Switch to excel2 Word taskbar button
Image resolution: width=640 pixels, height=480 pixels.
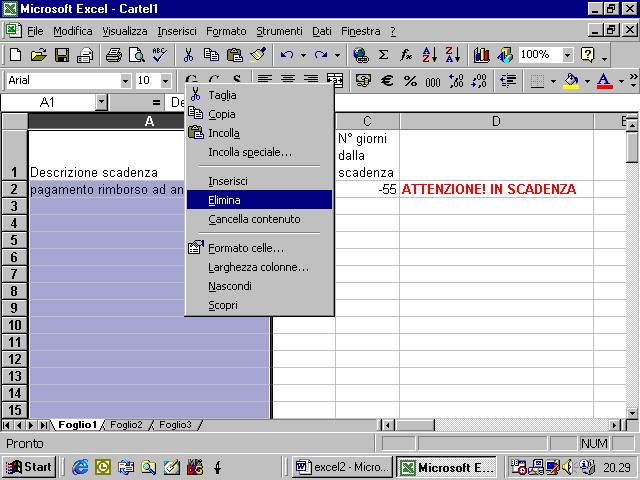click(342, 467)
